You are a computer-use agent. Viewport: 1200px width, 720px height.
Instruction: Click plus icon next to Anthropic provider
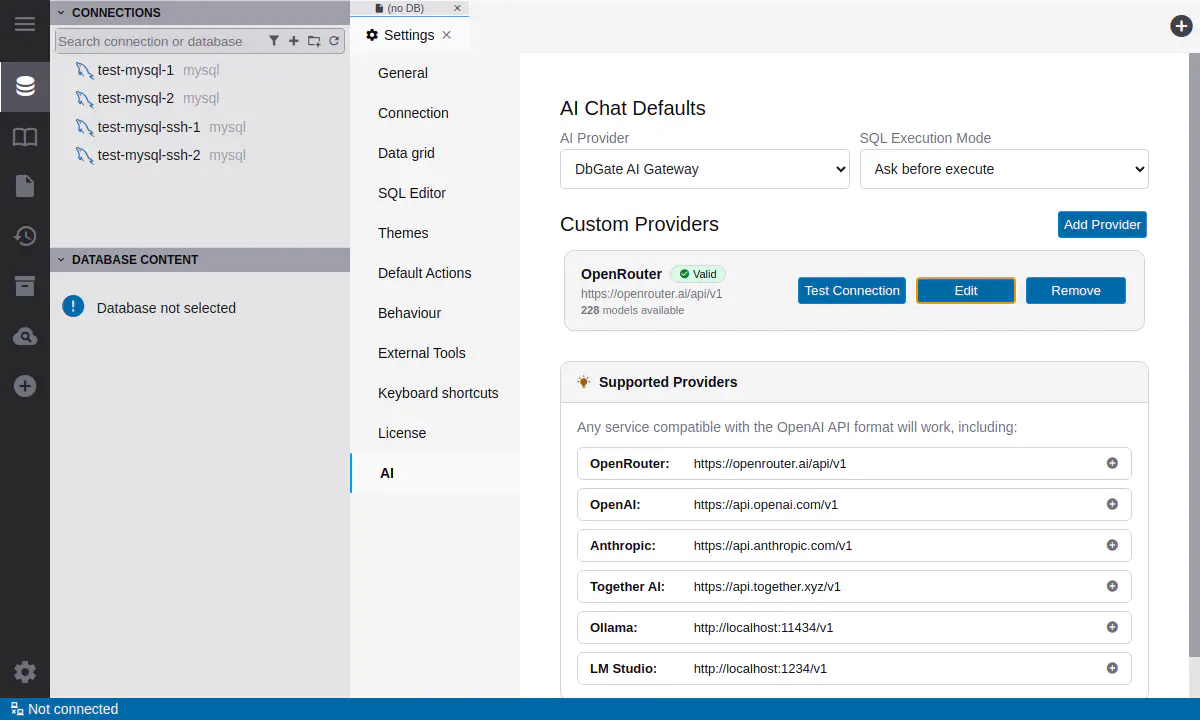pyautogui.click(x=1112, y=545)
